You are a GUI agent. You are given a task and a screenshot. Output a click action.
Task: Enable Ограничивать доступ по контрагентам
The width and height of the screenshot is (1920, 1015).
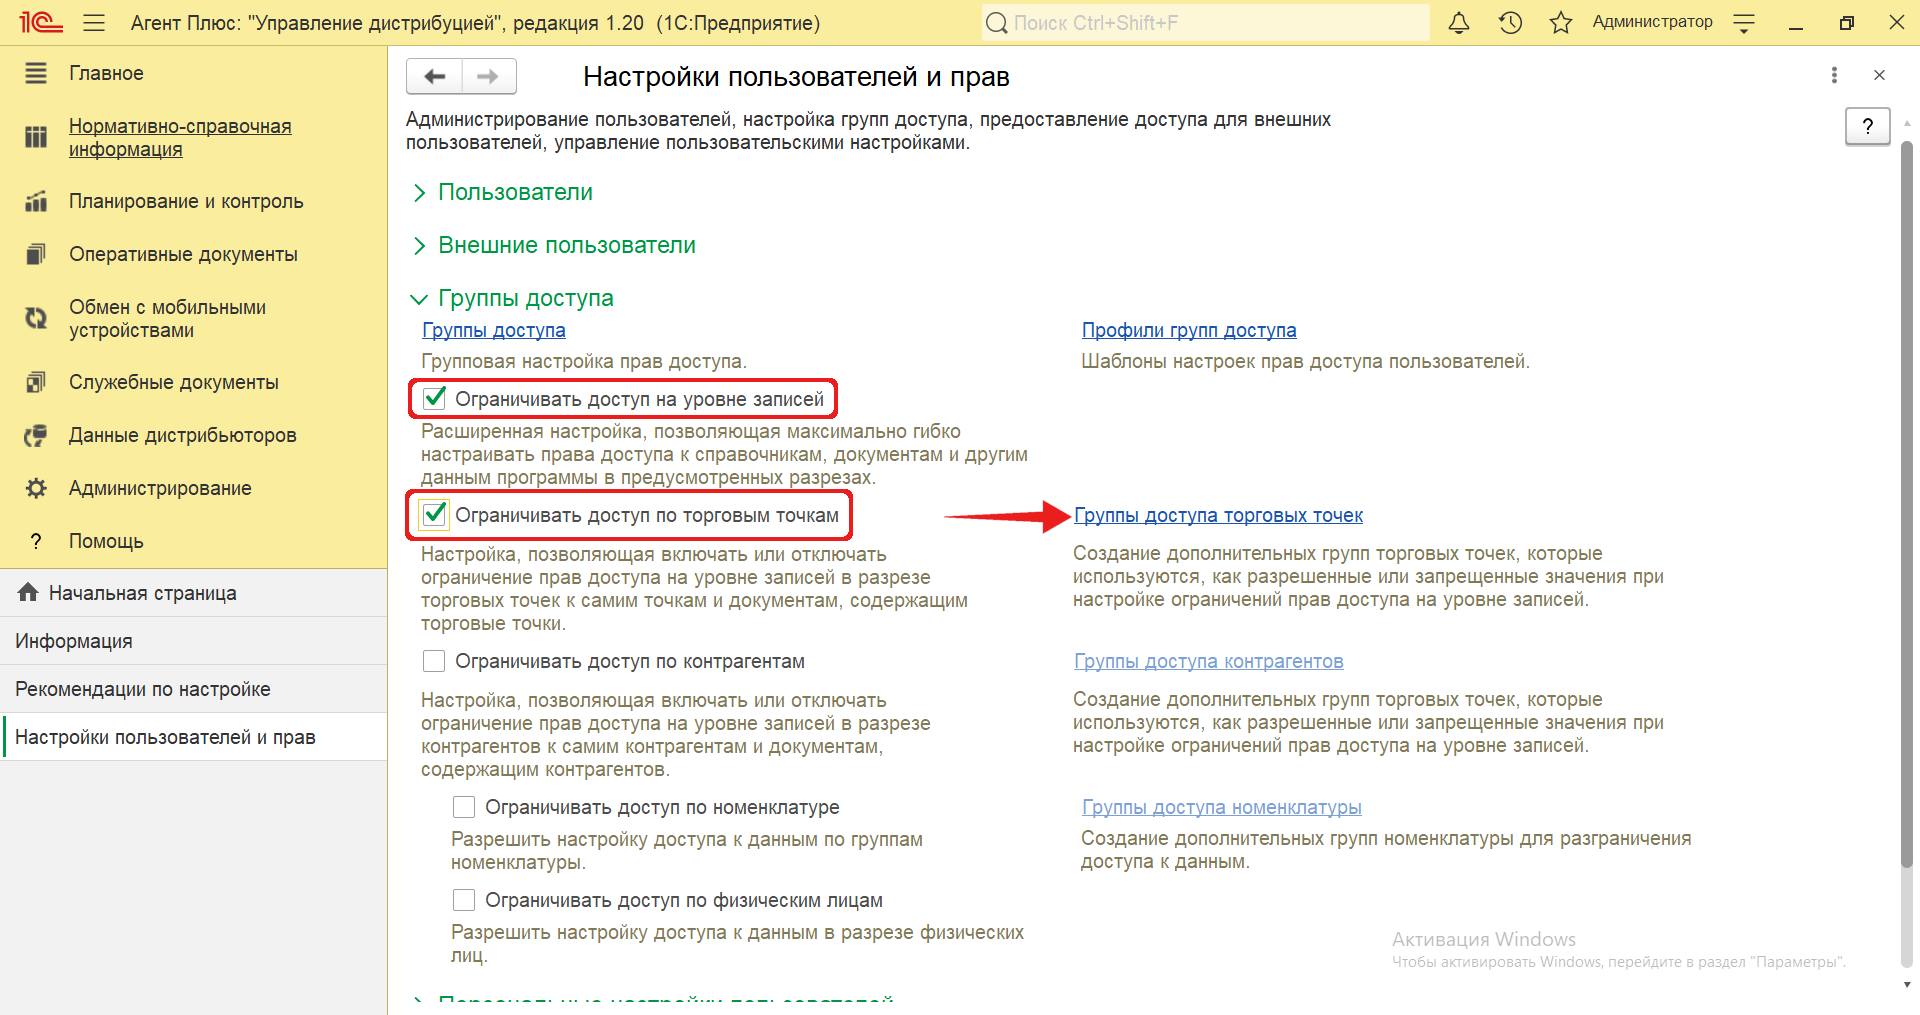click(x=434, y=661)
